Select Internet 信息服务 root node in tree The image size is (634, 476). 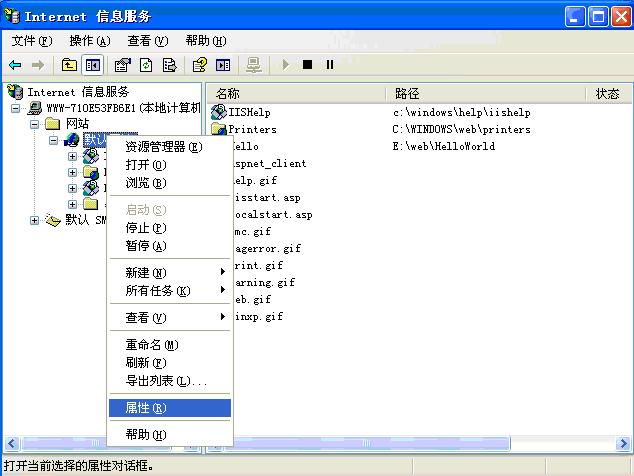pyautogui.click(x=78, y=92)
